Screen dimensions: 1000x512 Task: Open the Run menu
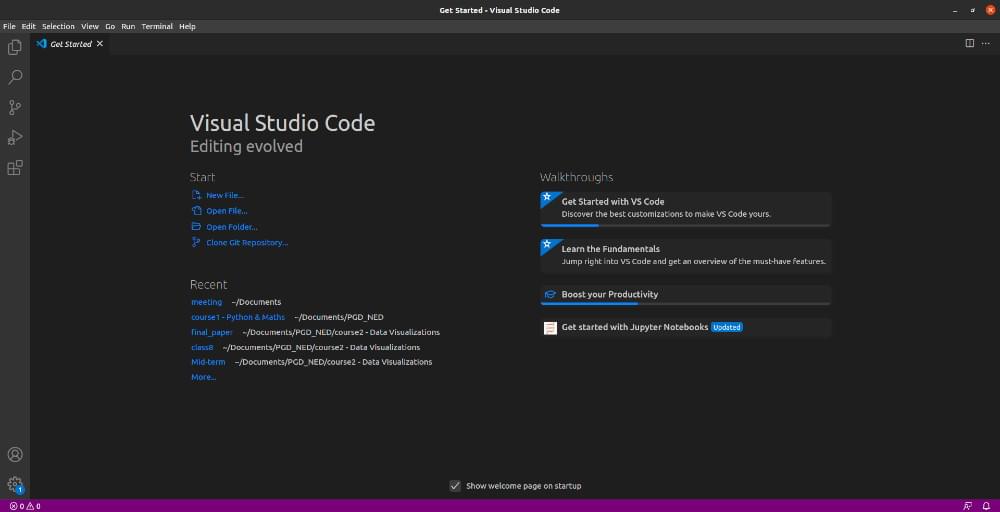coord(128,27)
